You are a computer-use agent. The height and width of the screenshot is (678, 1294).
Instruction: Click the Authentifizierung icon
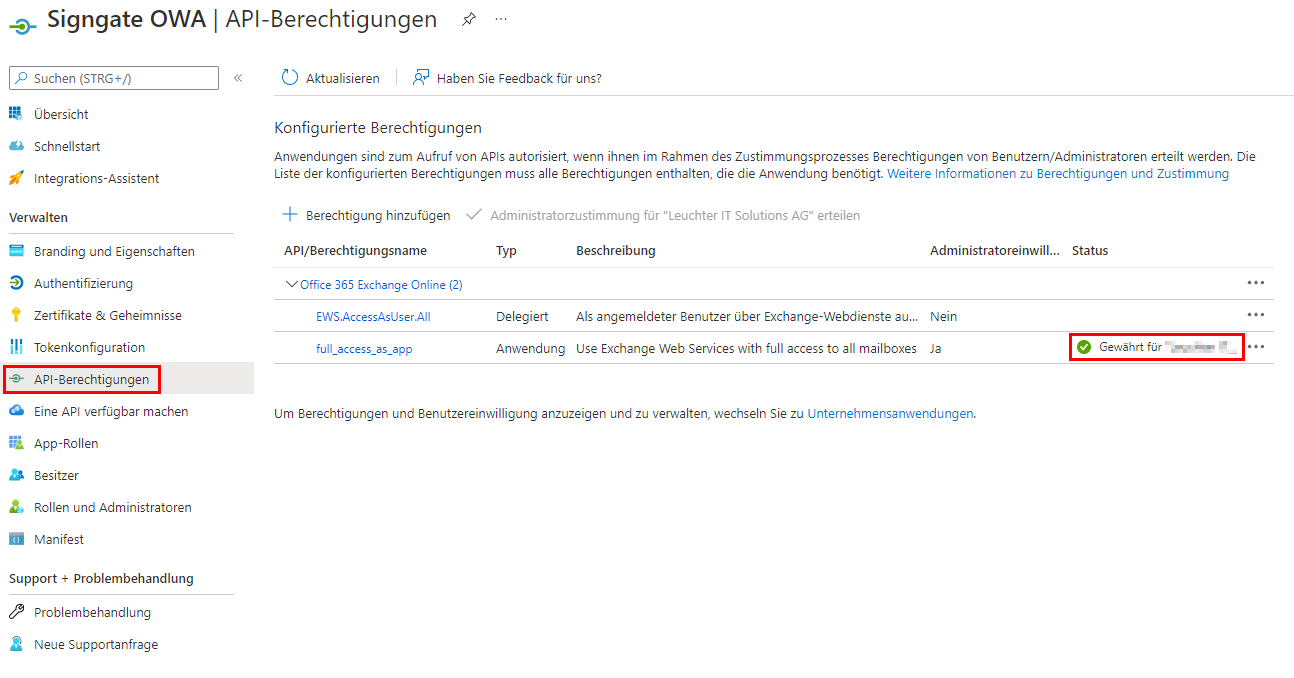coord(16,283)
